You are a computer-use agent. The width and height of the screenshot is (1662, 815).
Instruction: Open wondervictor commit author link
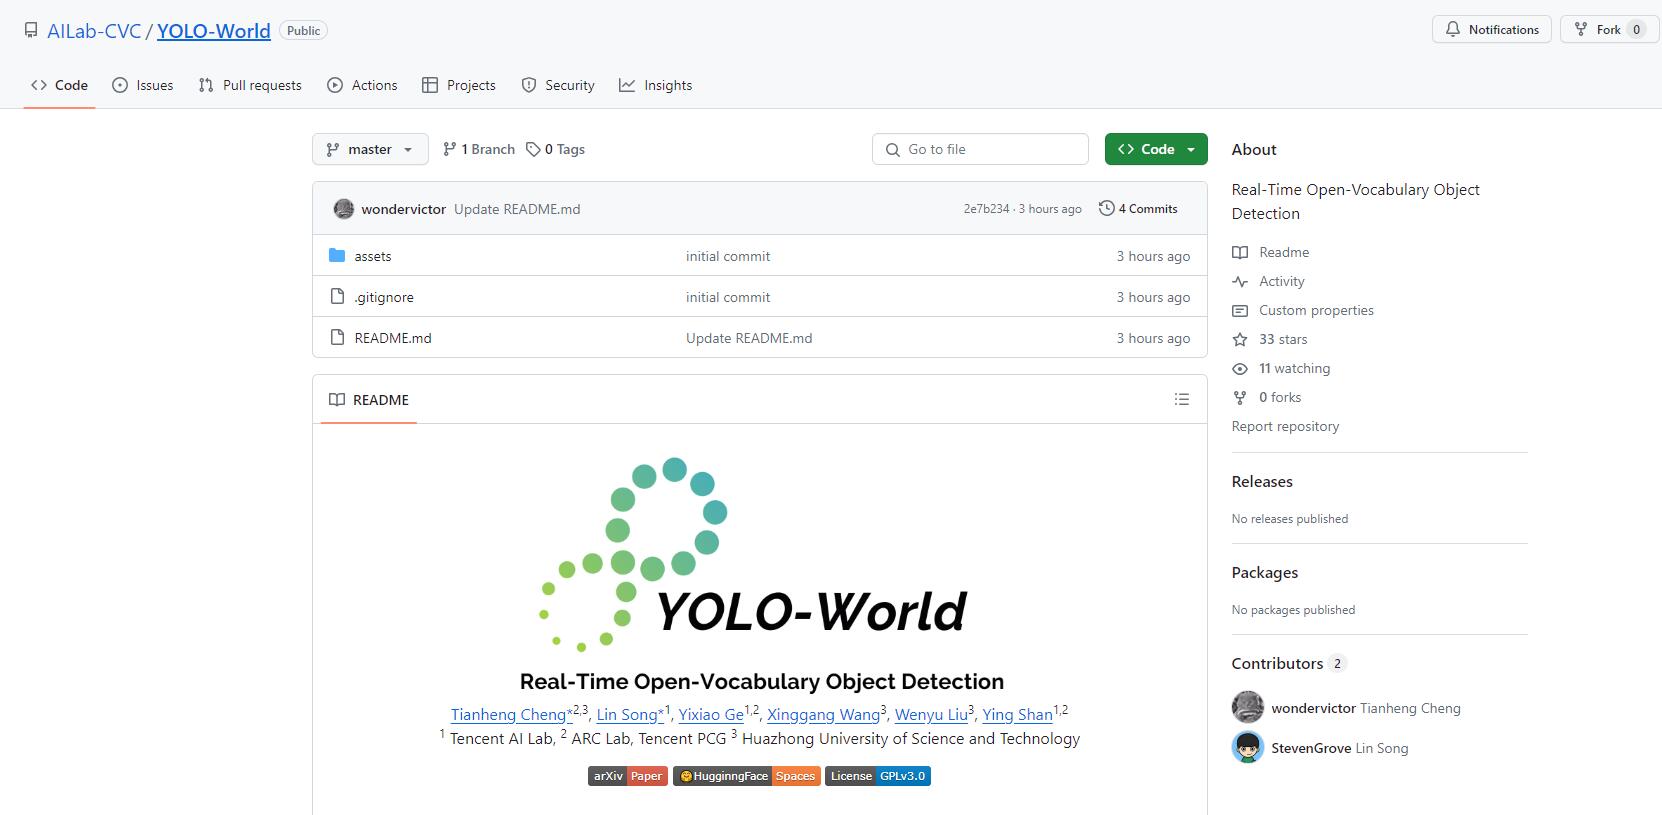pyautogui.click(x=404, y=209)
